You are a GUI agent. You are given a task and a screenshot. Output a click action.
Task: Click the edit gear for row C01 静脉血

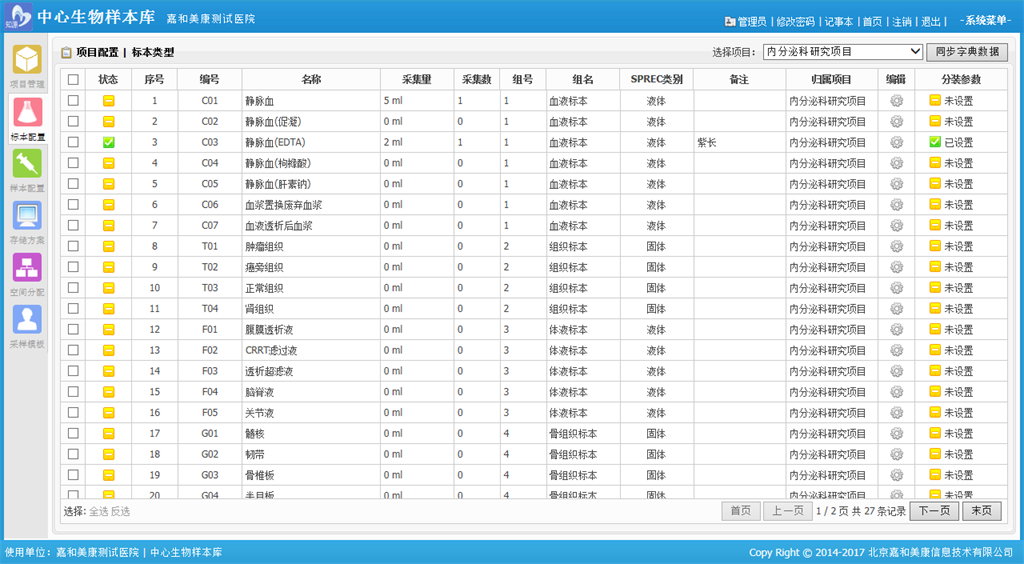click(896, 101)
